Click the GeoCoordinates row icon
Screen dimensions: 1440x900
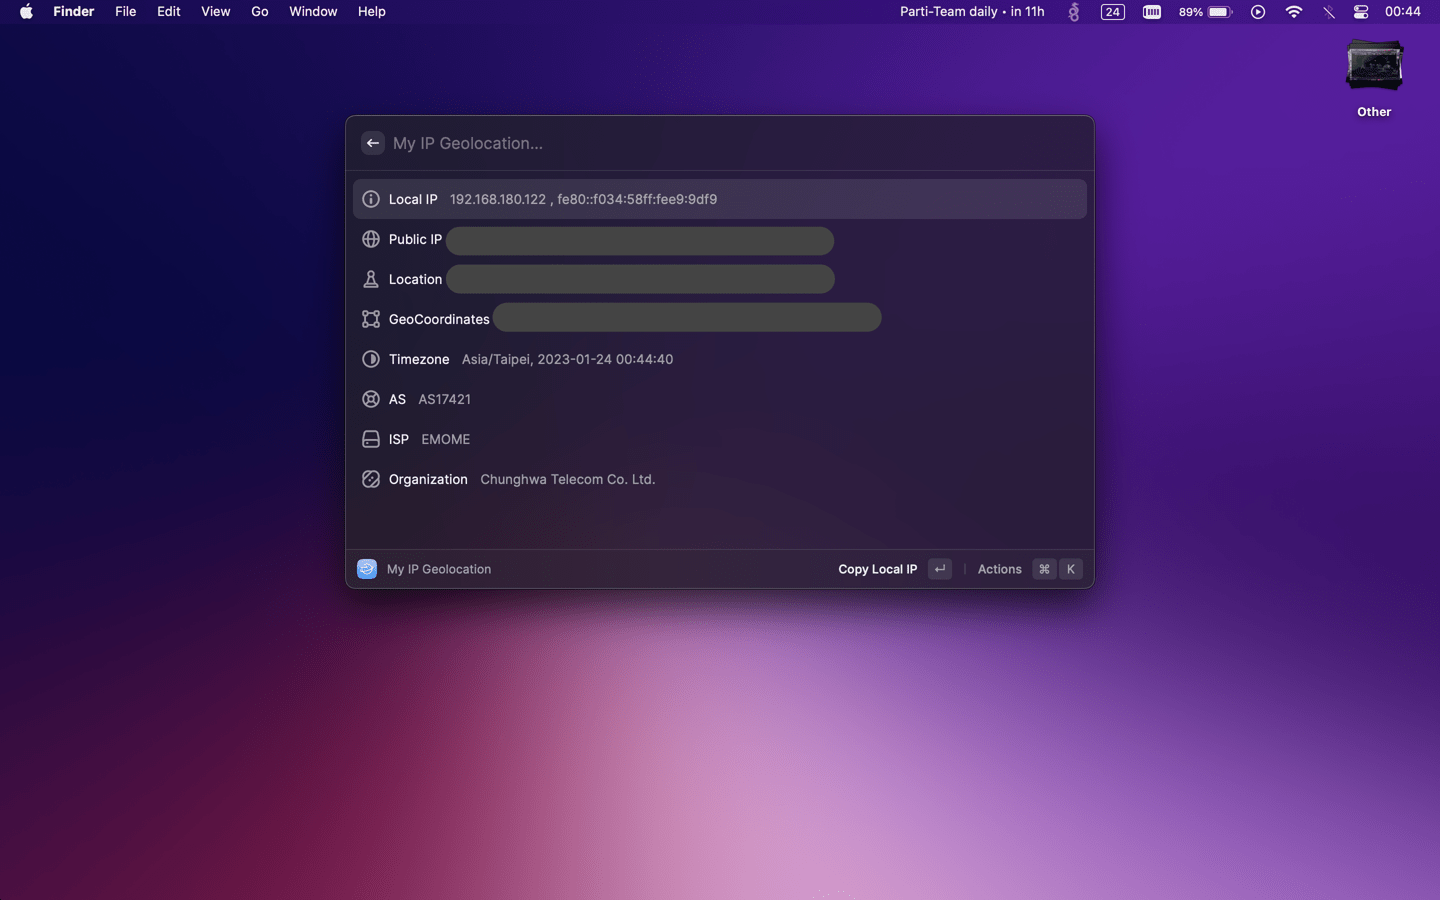tap(371, 318)
